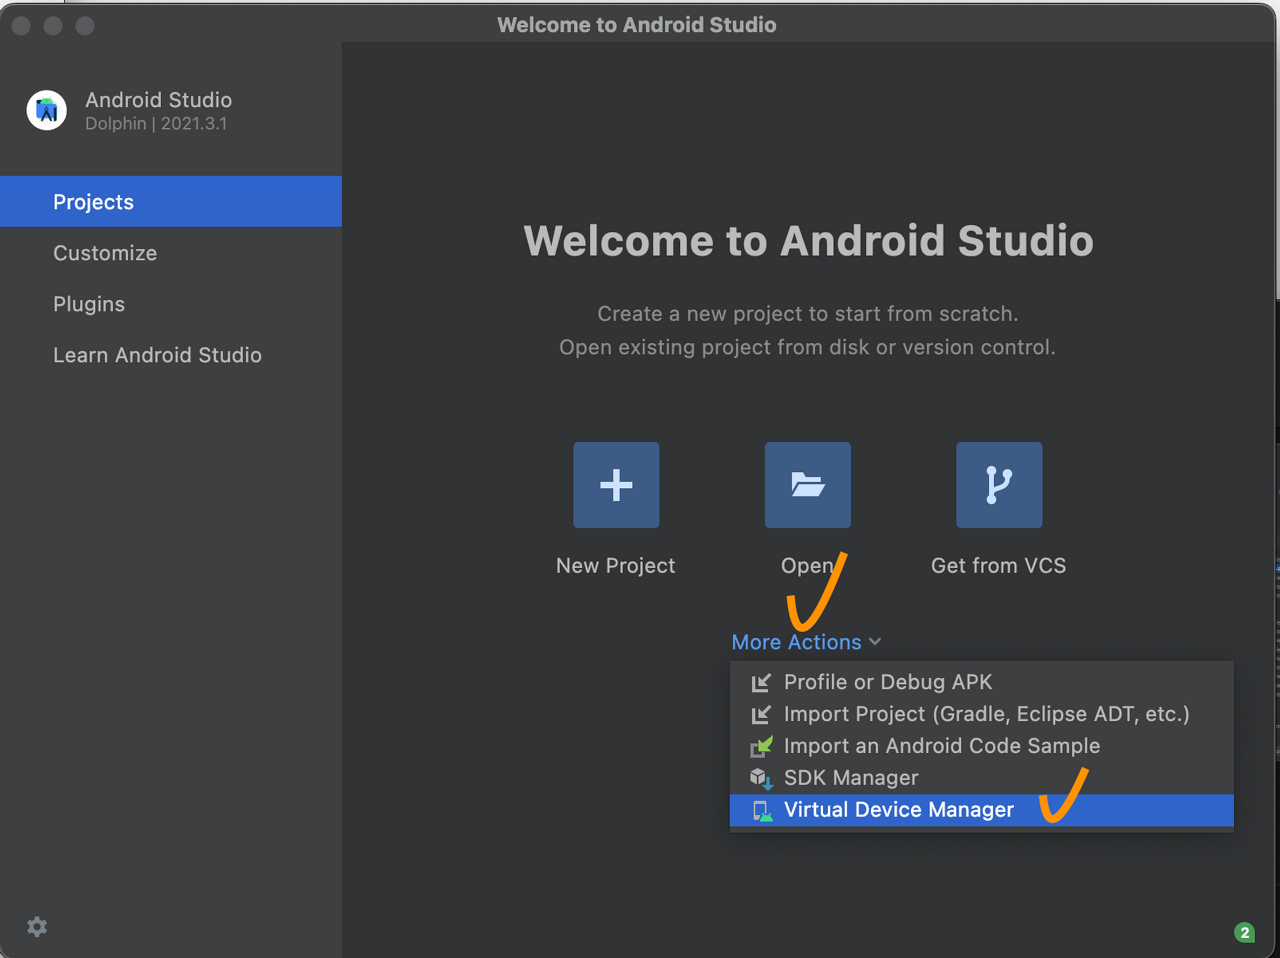Viewport: 1280px width, 958px height.
Task: Collapse the More Actions dropdown
Action: point(806,642)
